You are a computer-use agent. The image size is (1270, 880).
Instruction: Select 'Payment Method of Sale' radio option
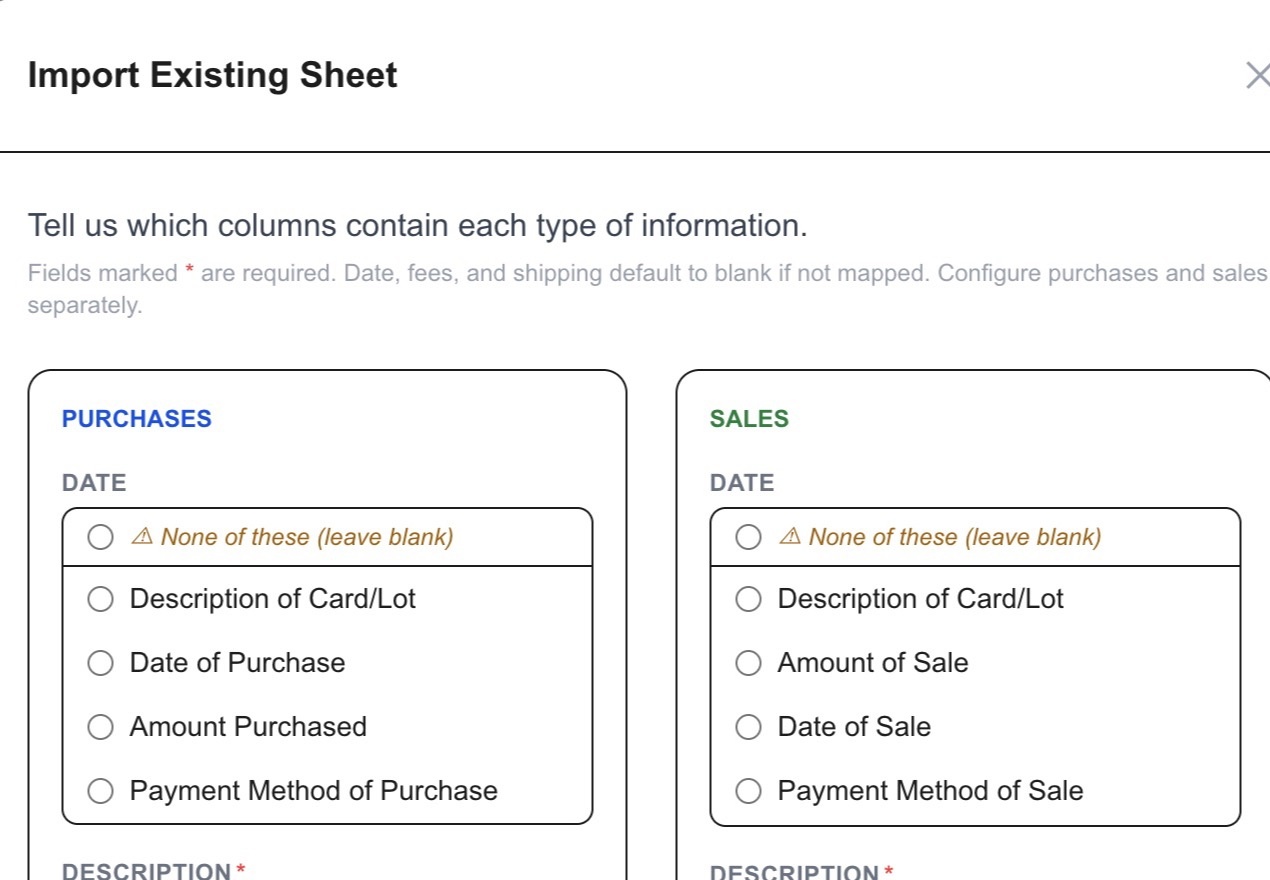pos(748,791)
